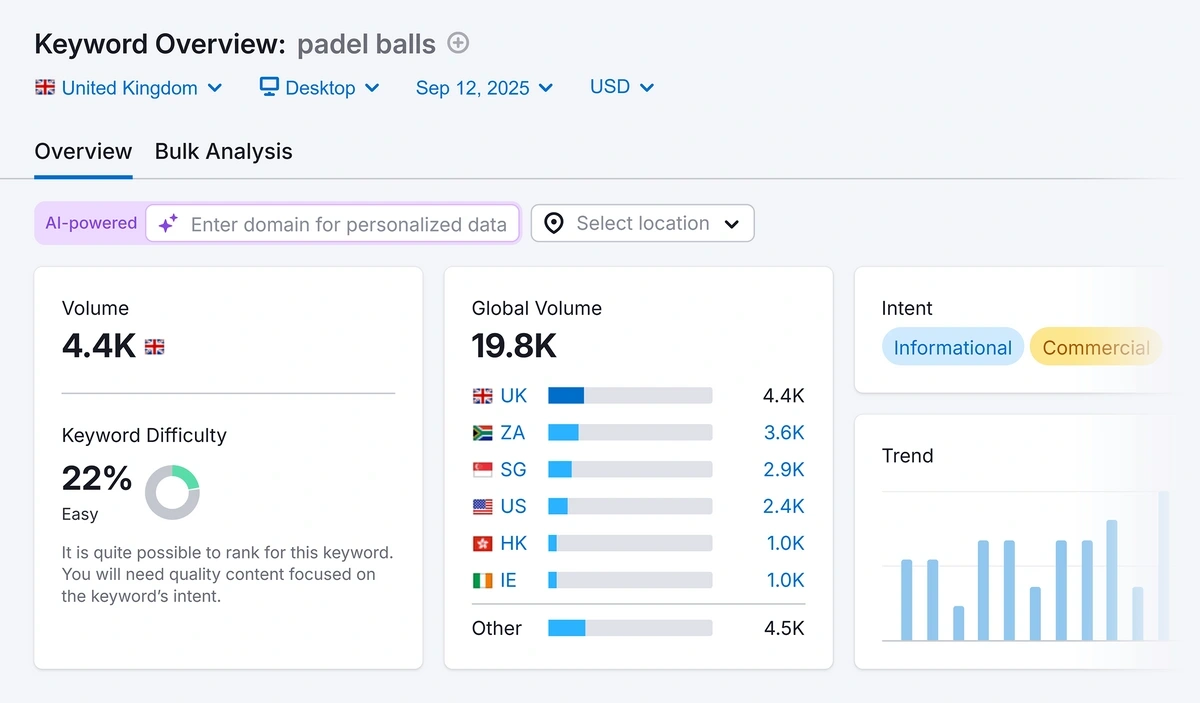Viewport: 1200px width, 703px height.
Task: Click the 3.6K volume for ZA
Action: coord(784,433)
